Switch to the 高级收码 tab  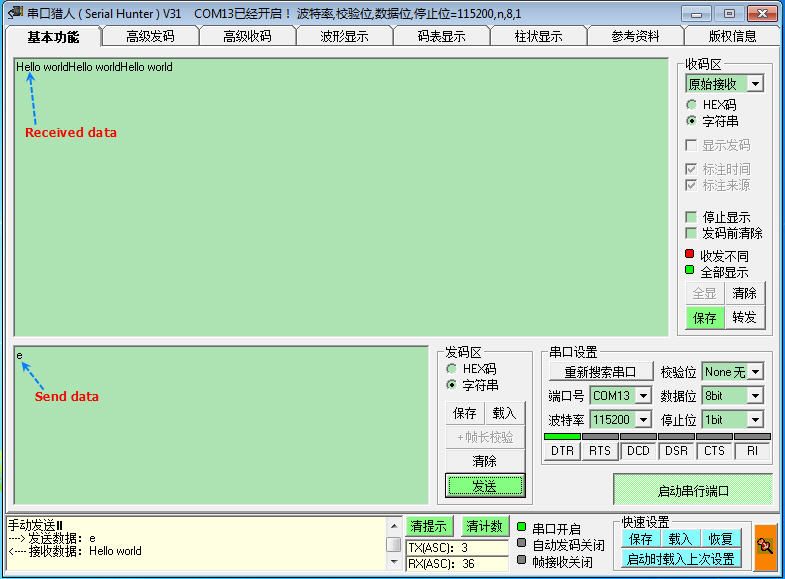[247, 37]
